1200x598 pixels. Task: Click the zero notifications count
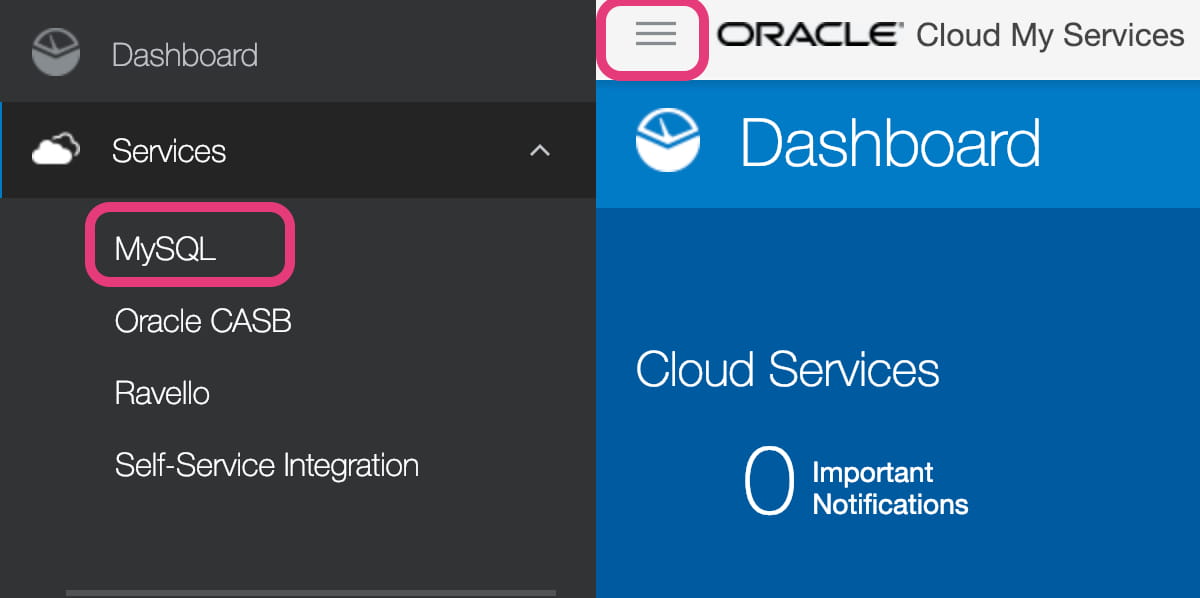769,482
